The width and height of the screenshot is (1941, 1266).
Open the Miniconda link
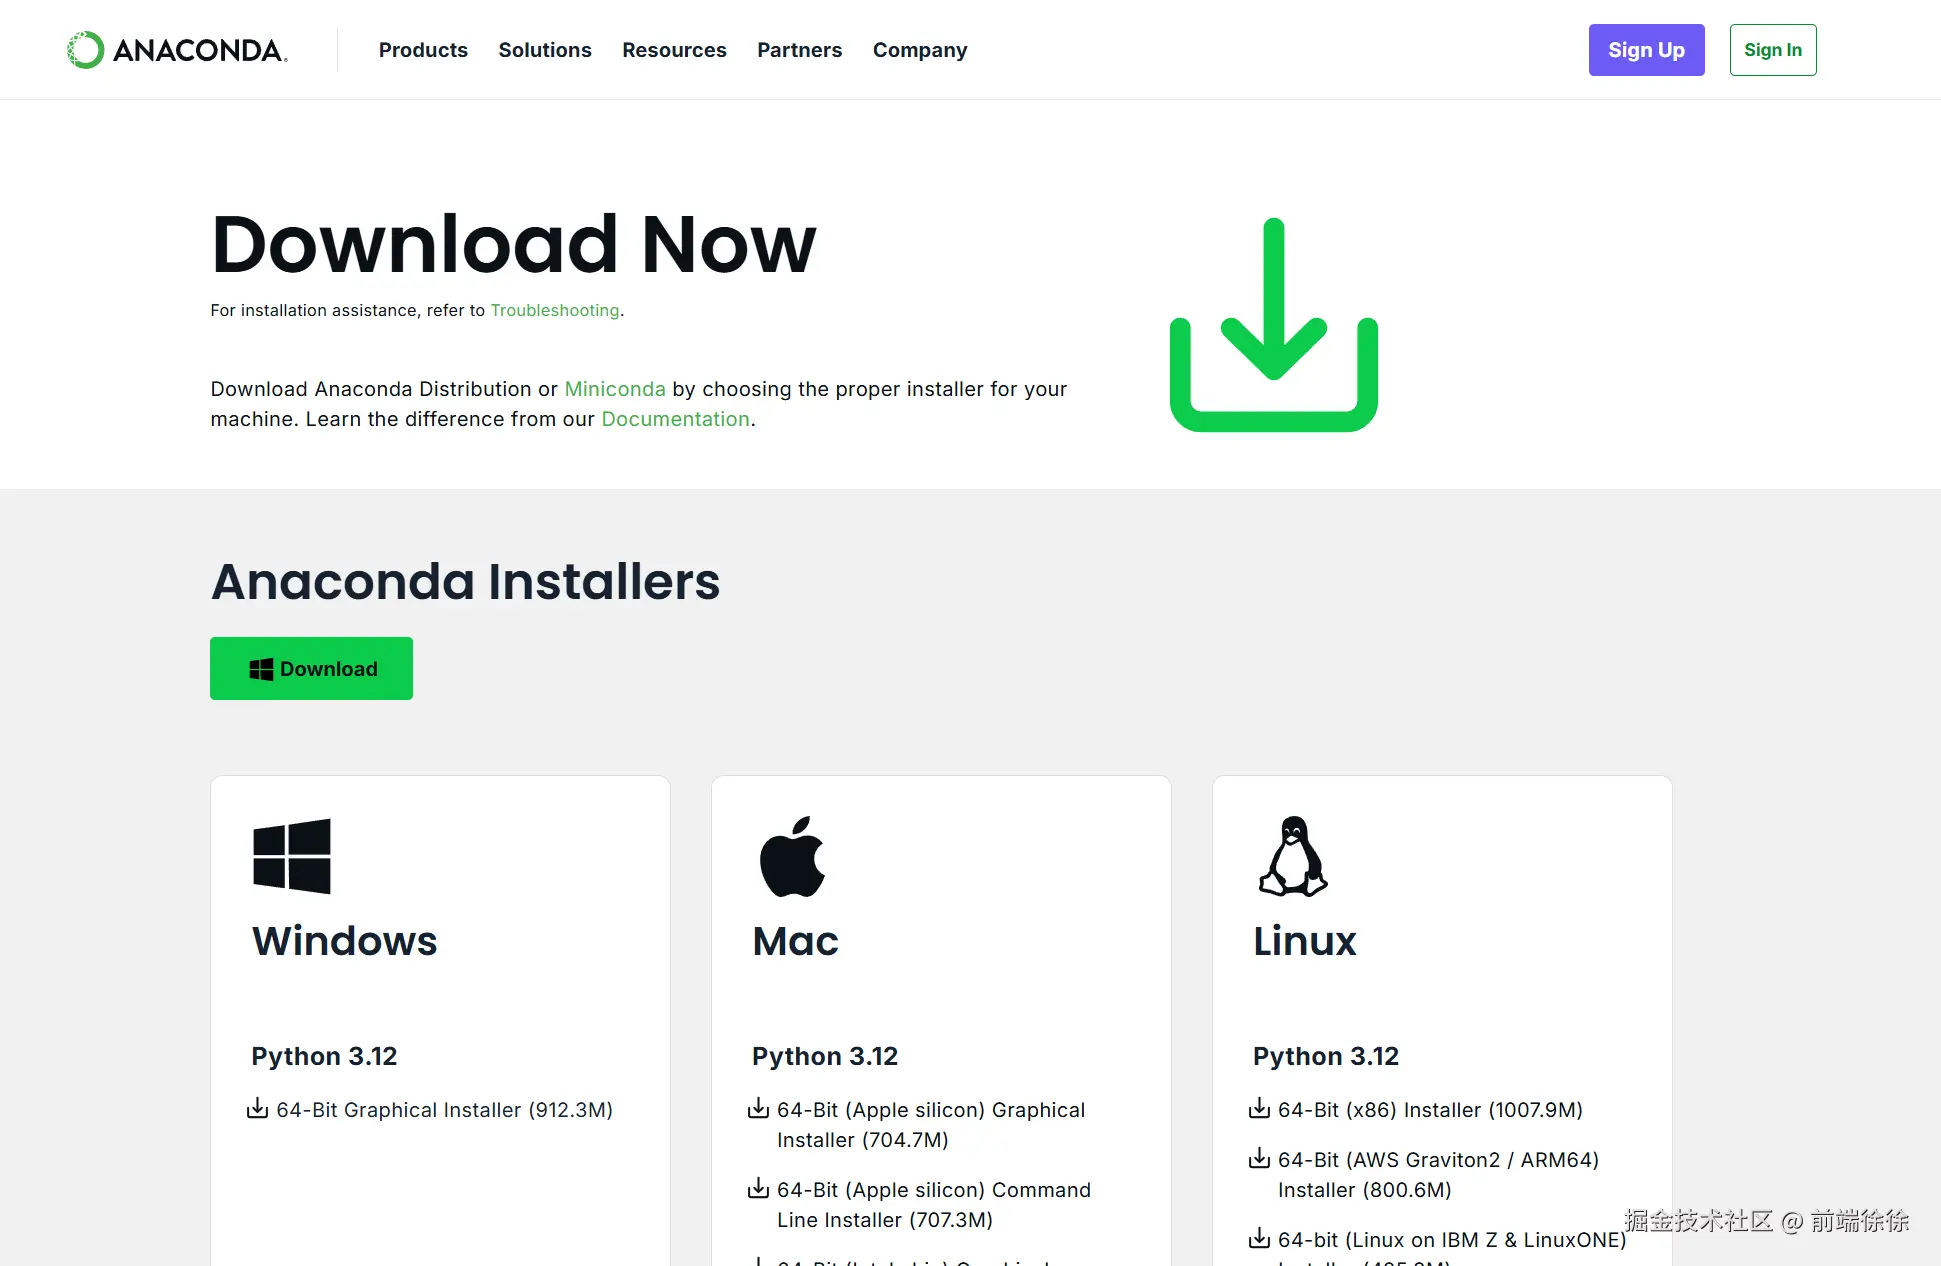click(614, 389)
